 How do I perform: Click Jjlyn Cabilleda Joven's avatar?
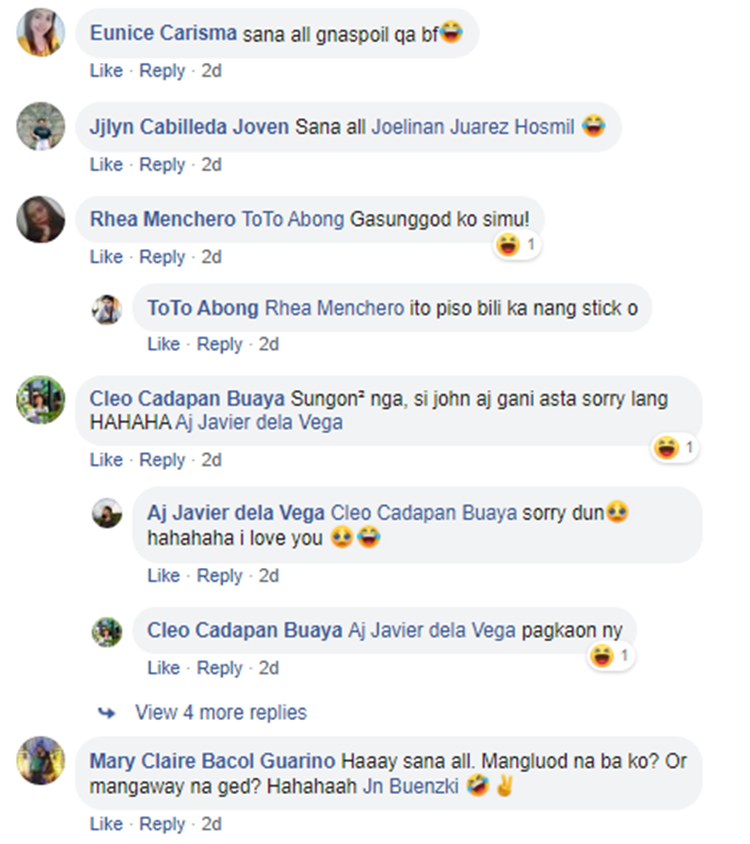[41, 126]
